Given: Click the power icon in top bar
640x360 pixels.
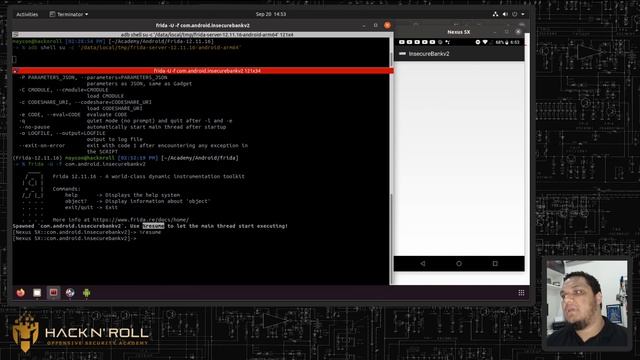Looking at the screenshot, I should coord(514,14).
